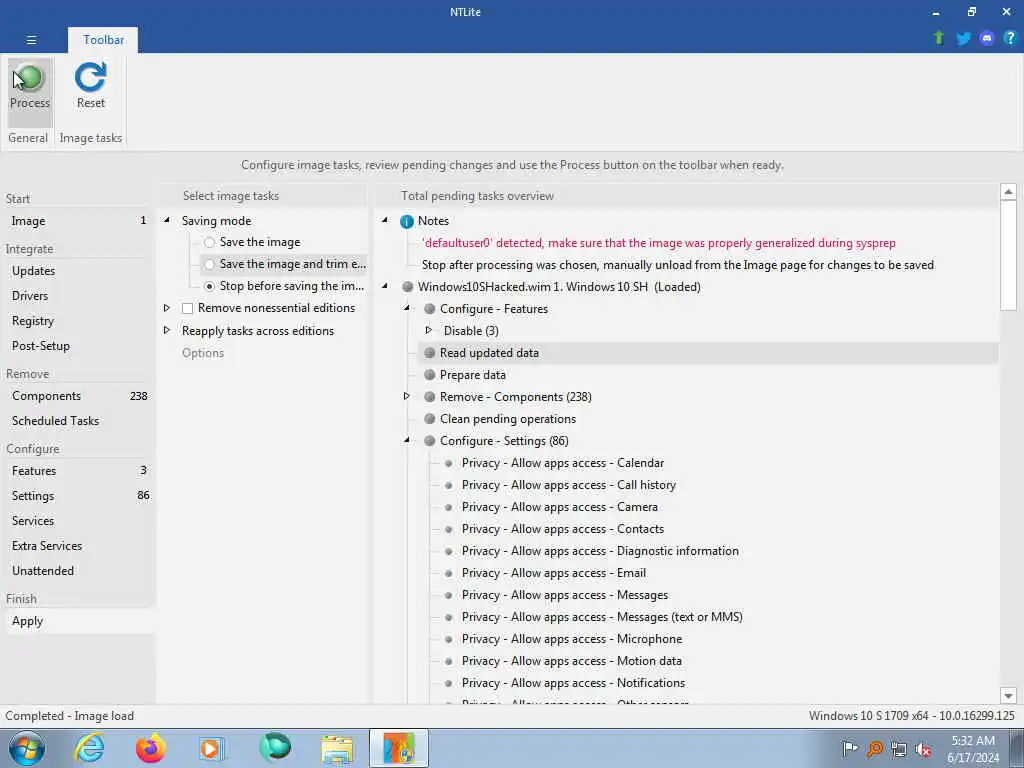Open the Services sidebar page
The width and height of the screenshot is (1024, 768).
(78, 520)
